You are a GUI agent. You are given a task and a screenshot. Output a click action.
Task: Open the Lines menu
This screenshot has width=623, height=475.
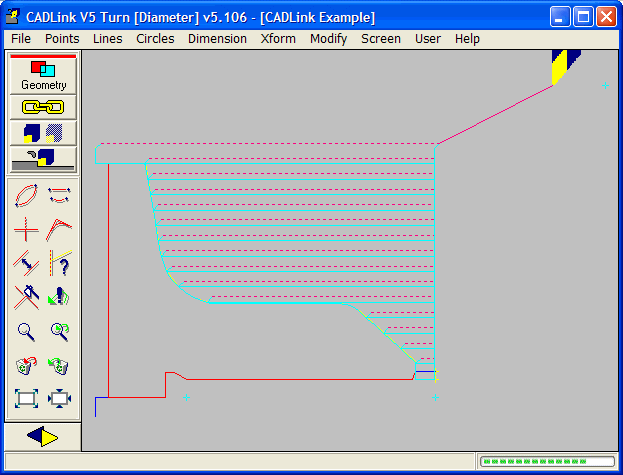108,39
